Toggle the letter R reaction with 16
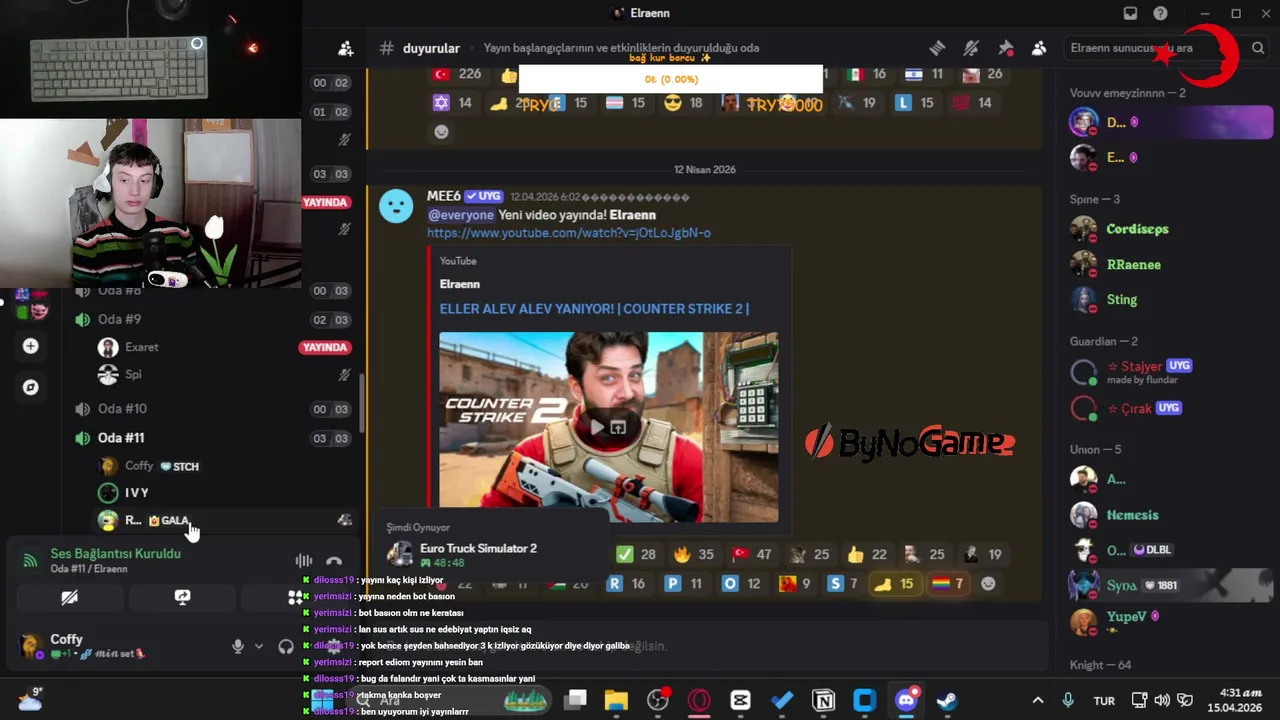The height and width of the screenshot is (720, 1280). pos(626,584)
